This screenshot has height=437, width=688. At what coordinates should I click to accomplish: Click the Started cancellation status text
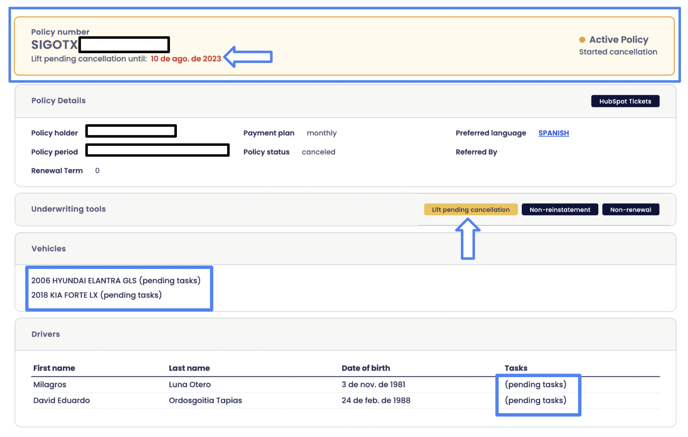click(618, 52)
